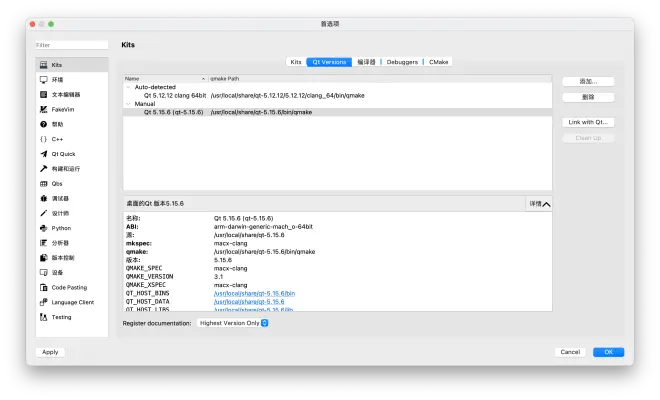Open the Register documentation dropdown

tap(233, 323)
